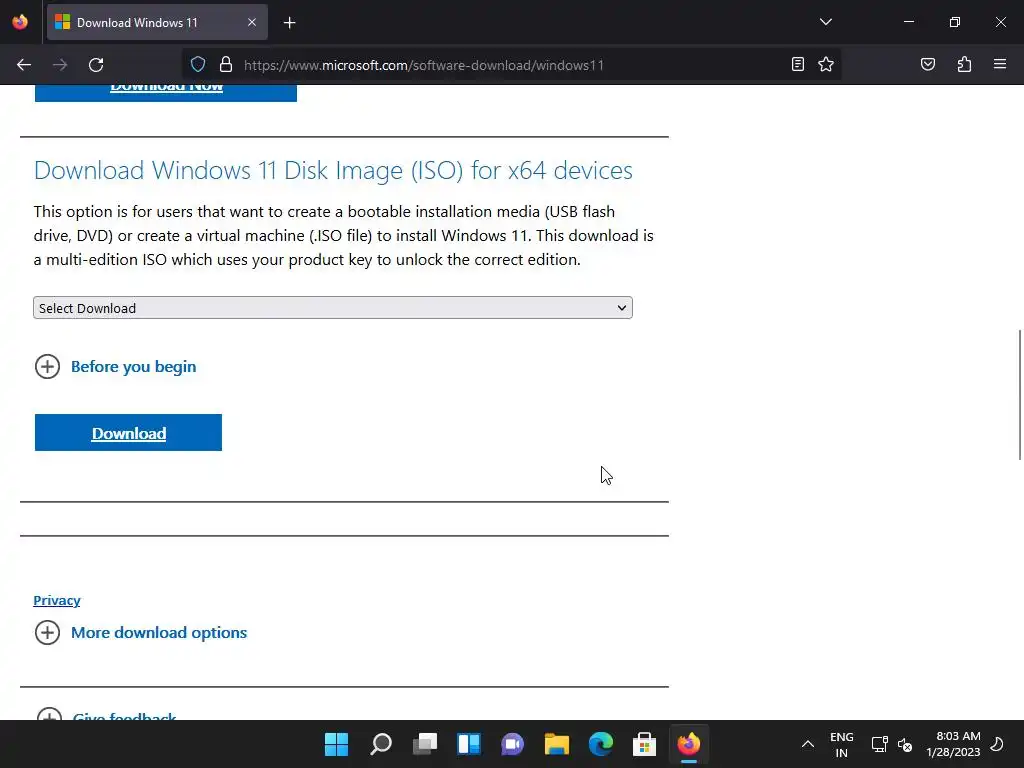Open the tracking protection shield icon
1024x768 pixels.
[198, 64]
